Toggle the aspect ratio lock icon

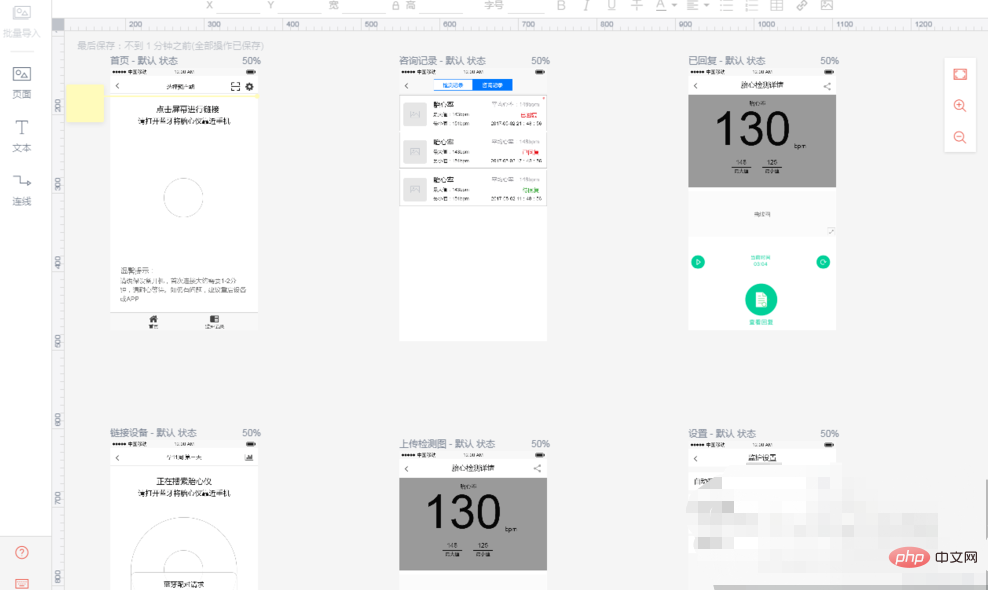(395, 5)
